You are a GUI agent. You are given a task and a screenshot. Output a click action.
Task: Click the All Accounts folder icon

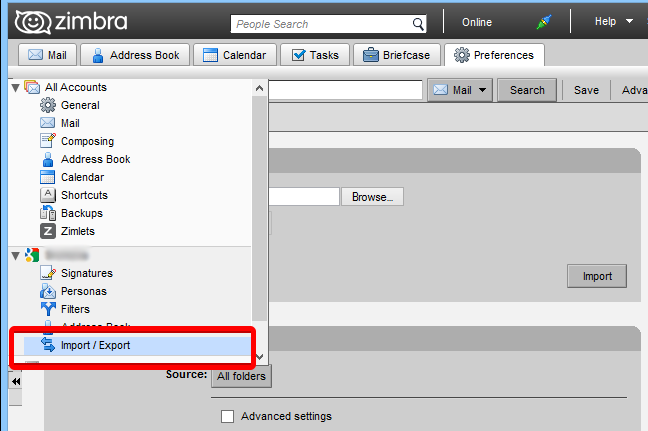32,87
